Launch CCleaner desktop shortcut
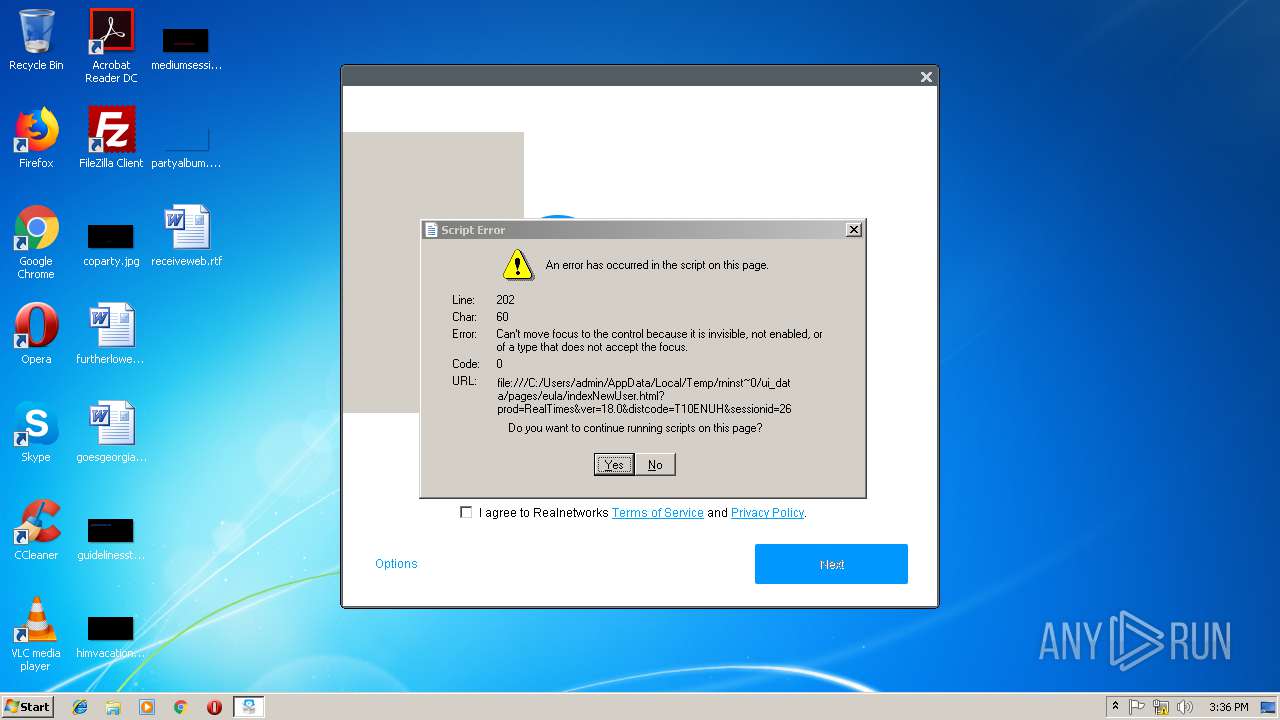1280x720 pixels. click(x=36, y=530)
